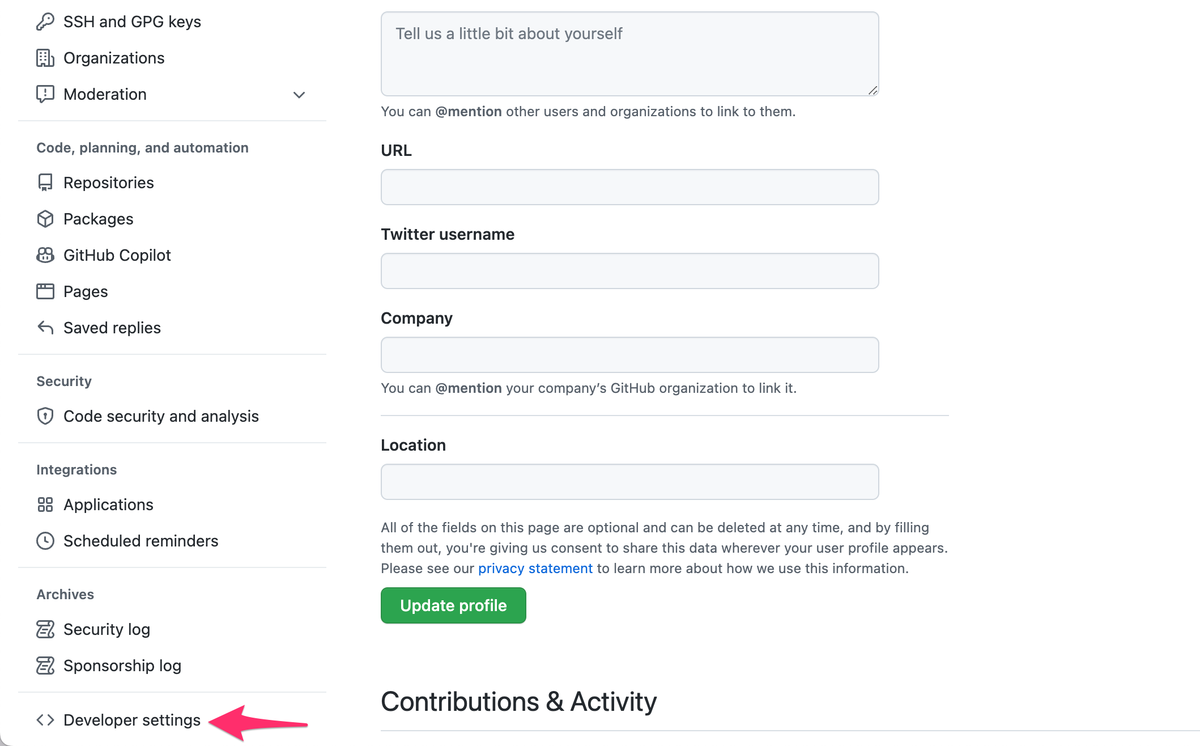Screen dimensions: 1200x746
Task: Focus the URL input field
Action: click(629, 187)
